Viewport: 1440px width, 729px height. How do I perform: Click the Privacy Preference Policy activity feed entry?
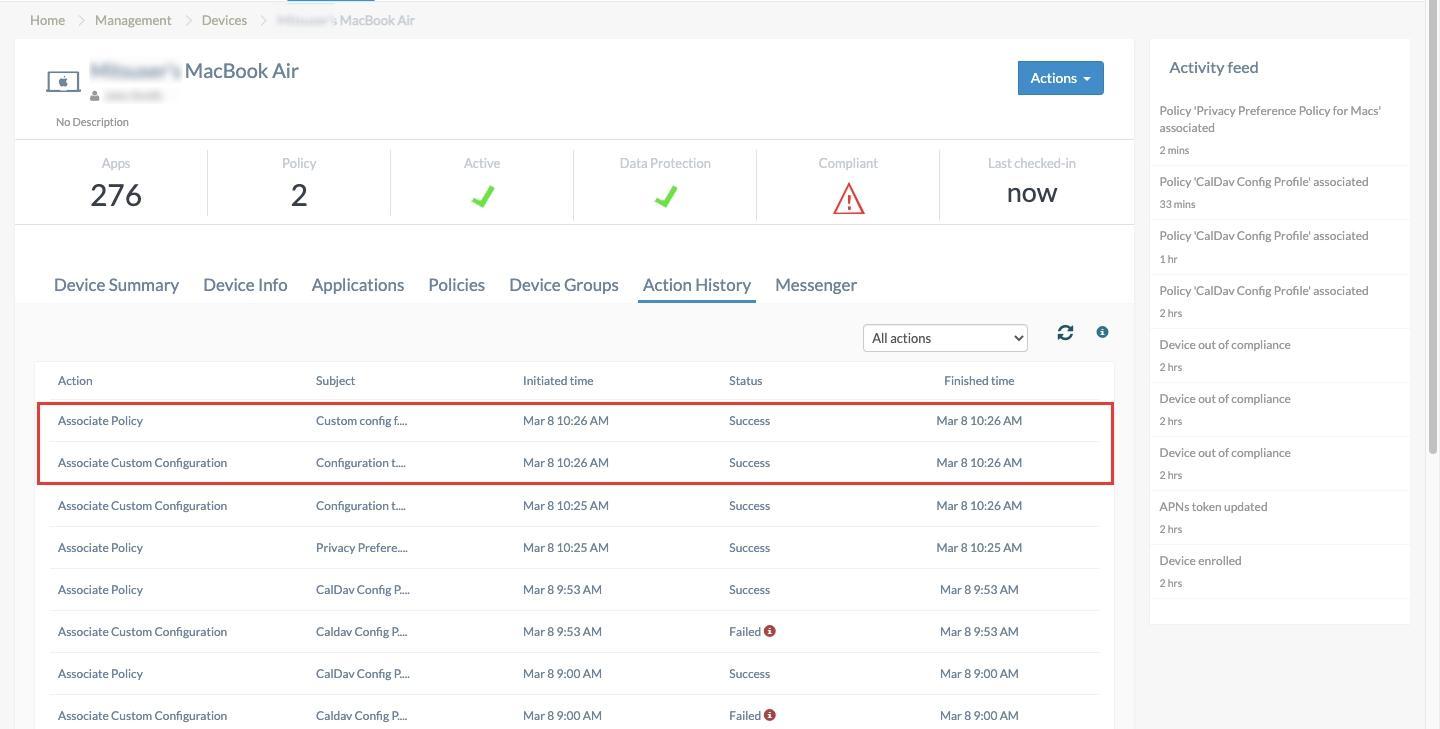point(1279,130)
